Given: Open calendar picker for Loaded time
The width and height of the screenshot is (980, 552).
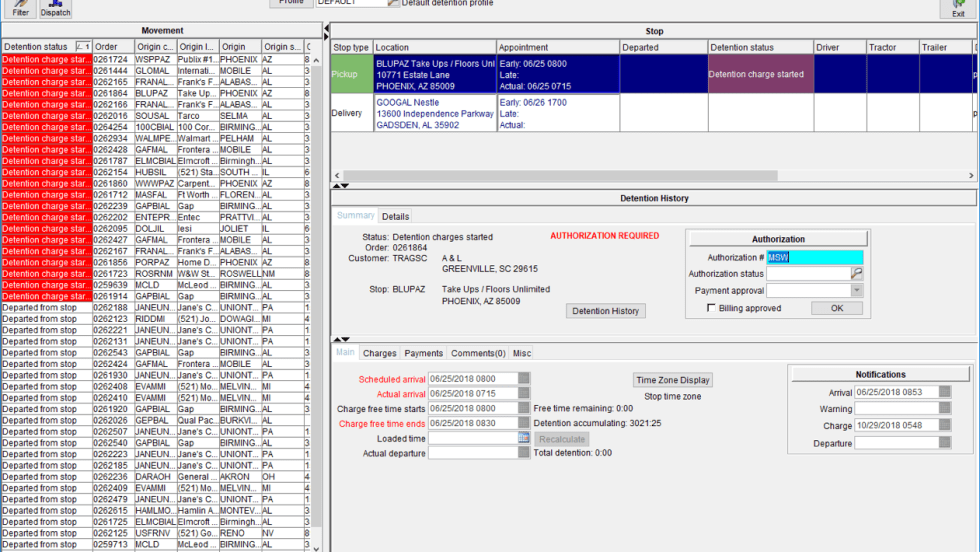Looking at the screenshot, I should [524, 438].
